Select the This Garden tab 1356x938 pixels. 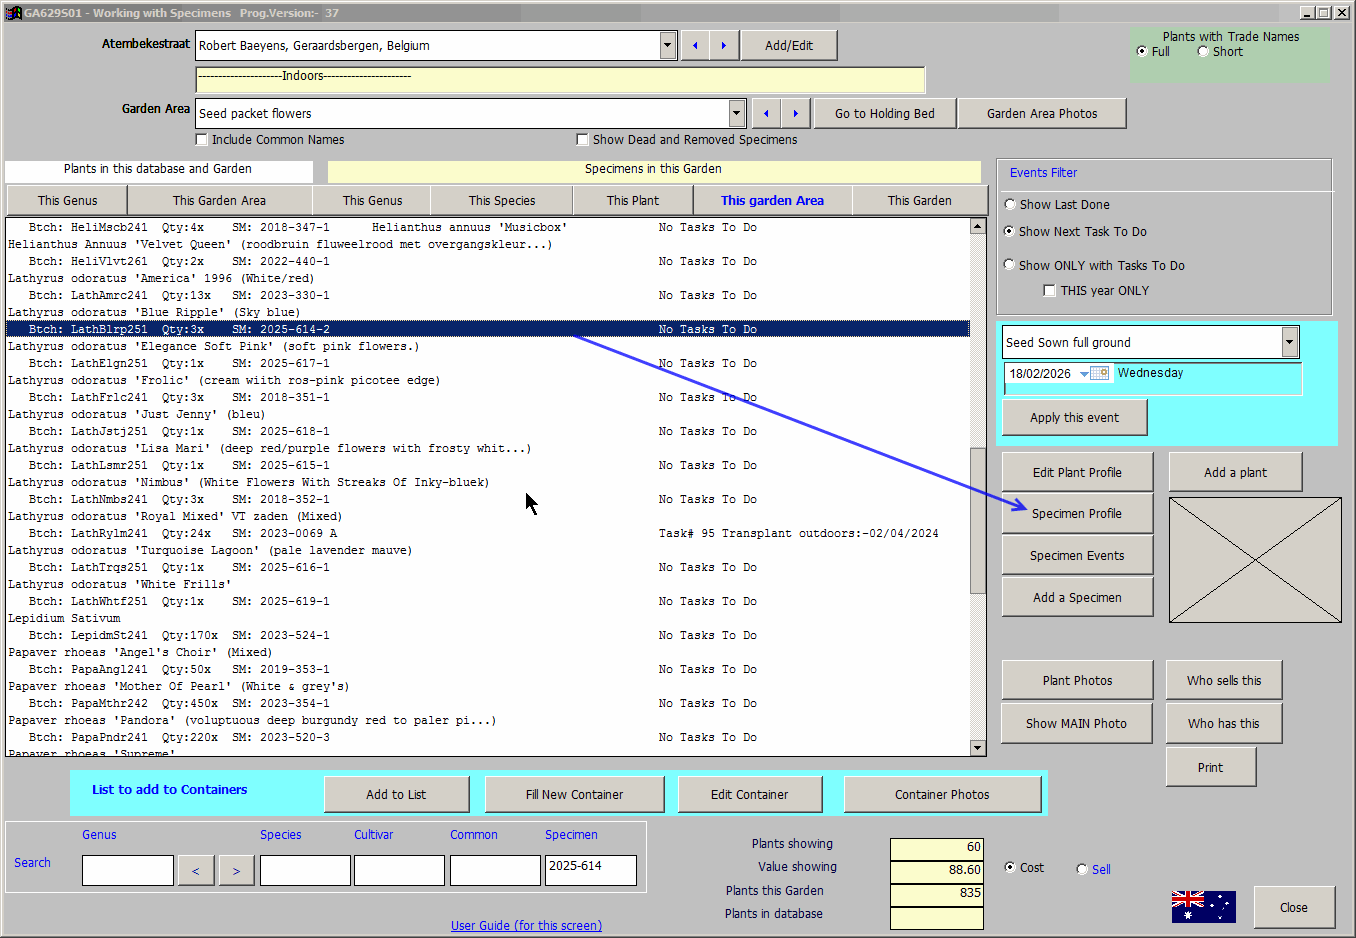(919, 201)
